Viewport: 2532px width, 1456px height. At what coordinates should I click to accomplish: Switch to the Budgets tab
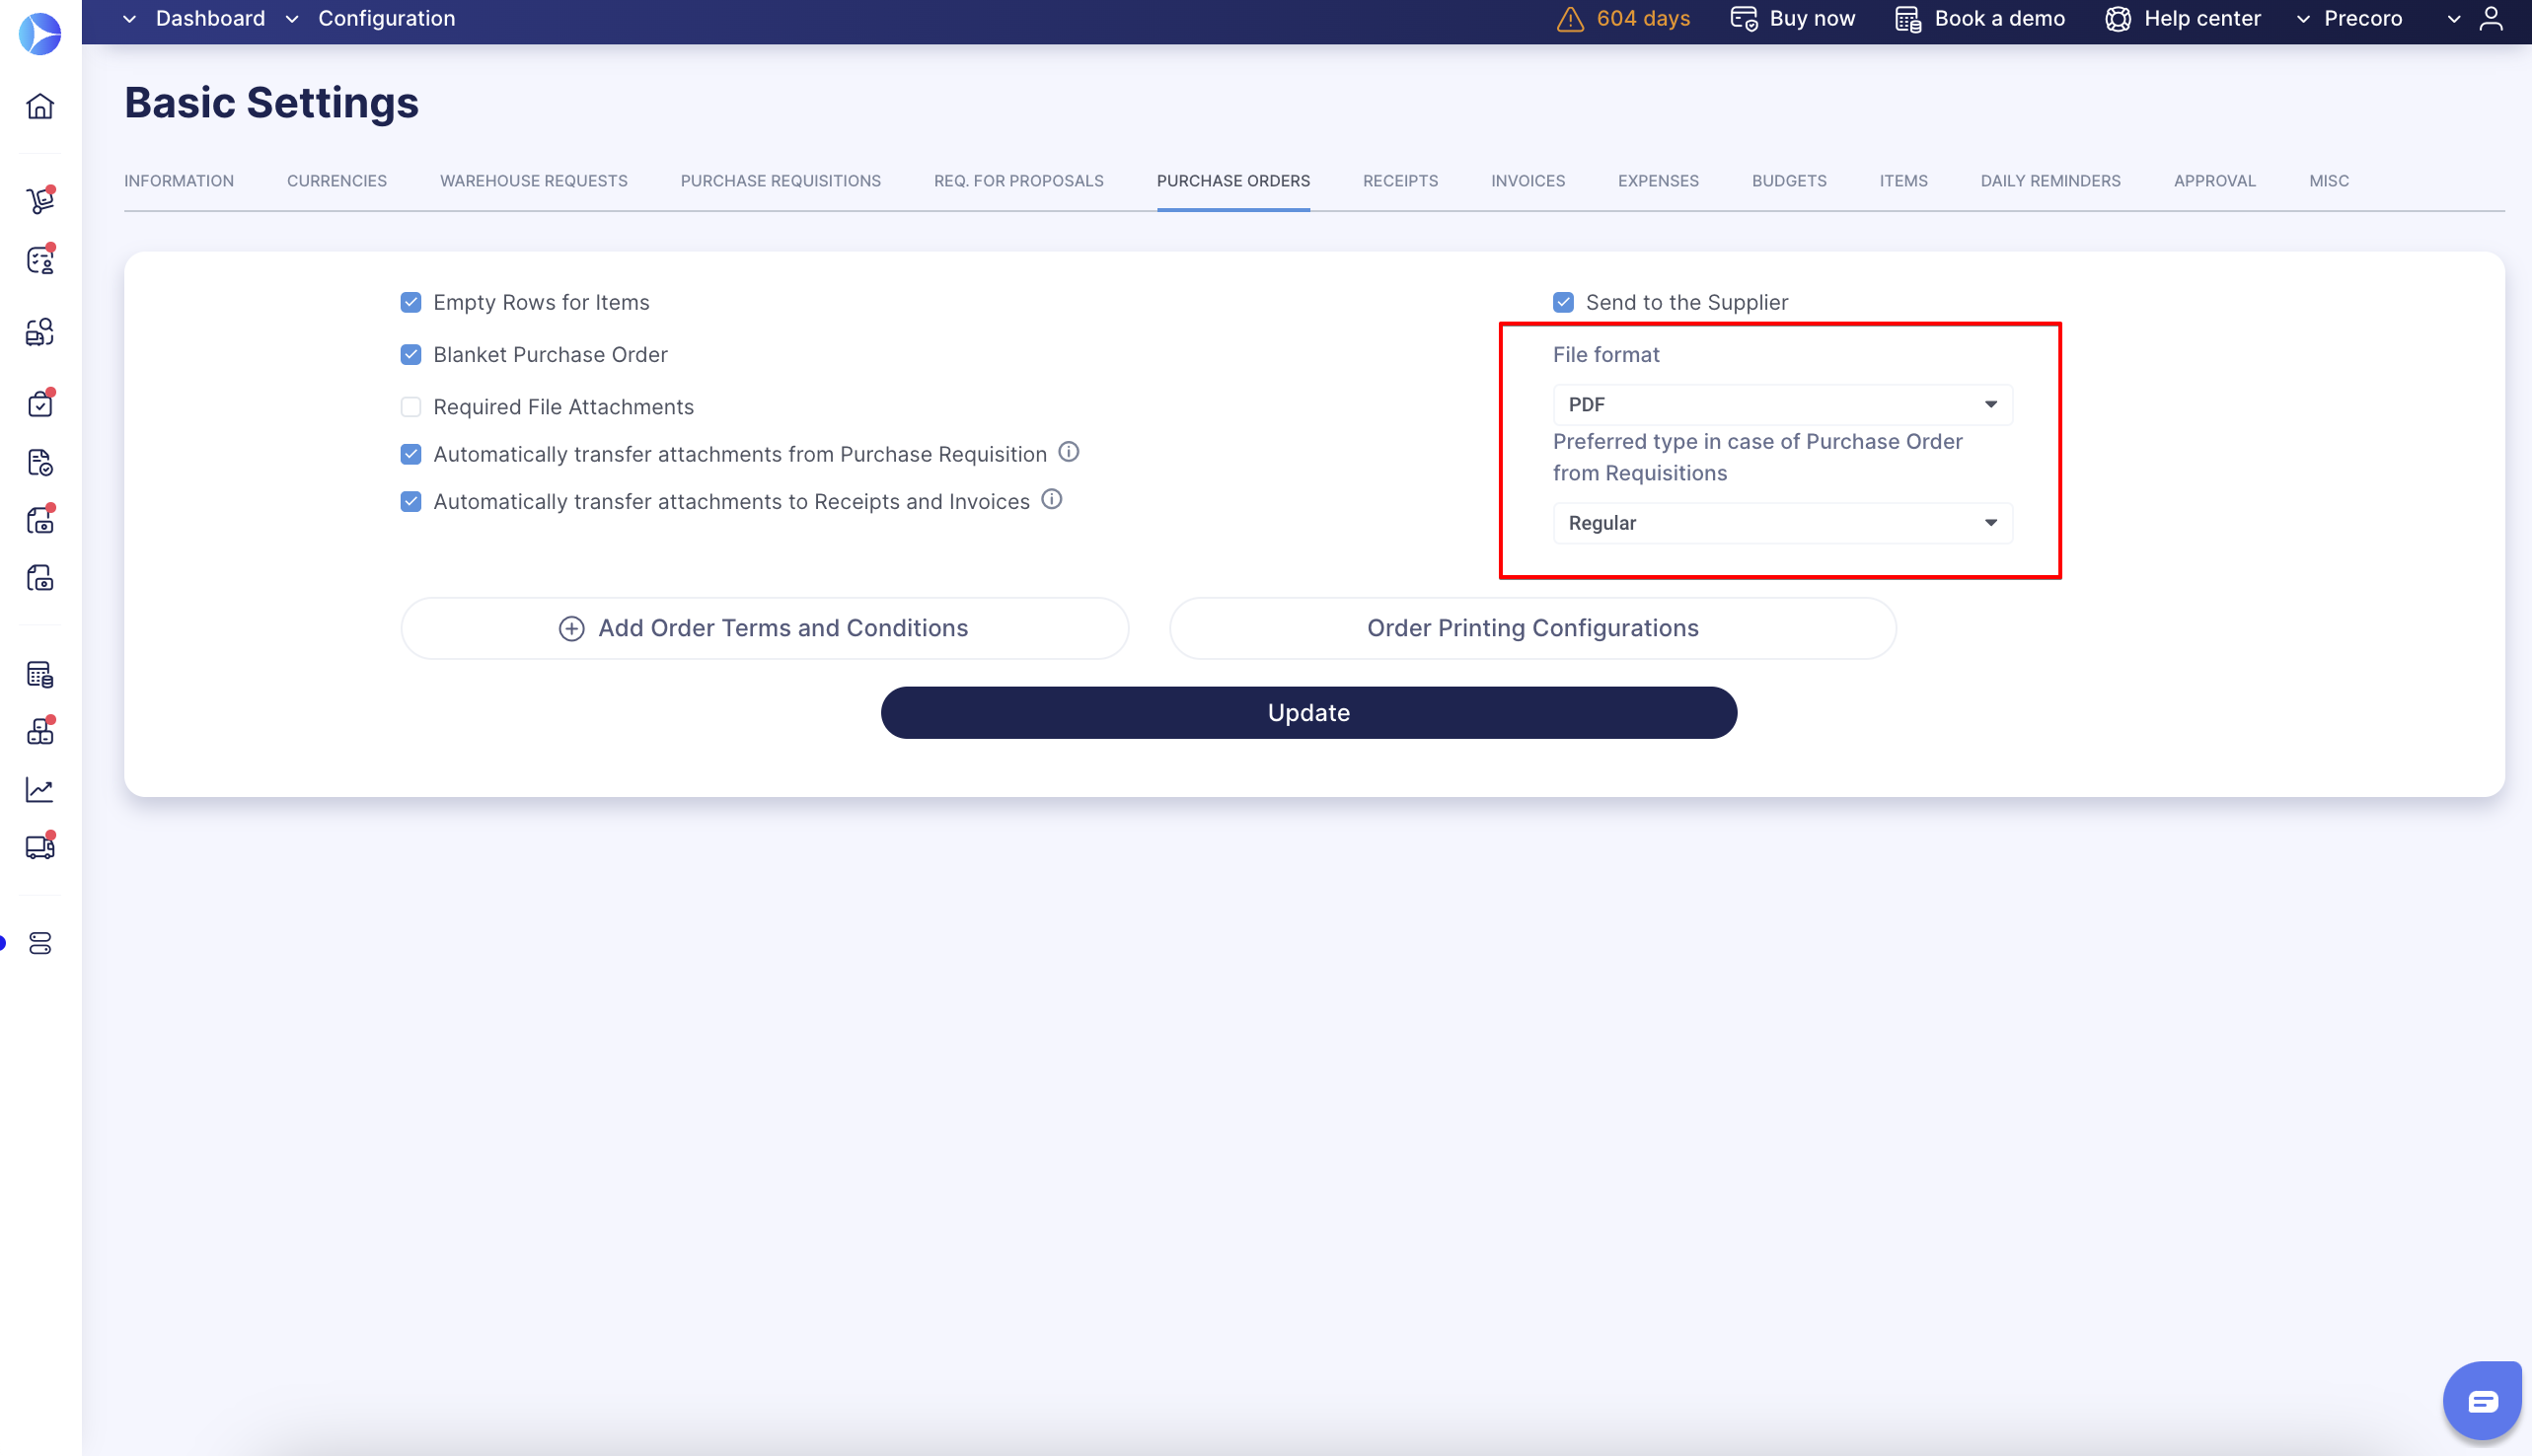point(1789,181)
